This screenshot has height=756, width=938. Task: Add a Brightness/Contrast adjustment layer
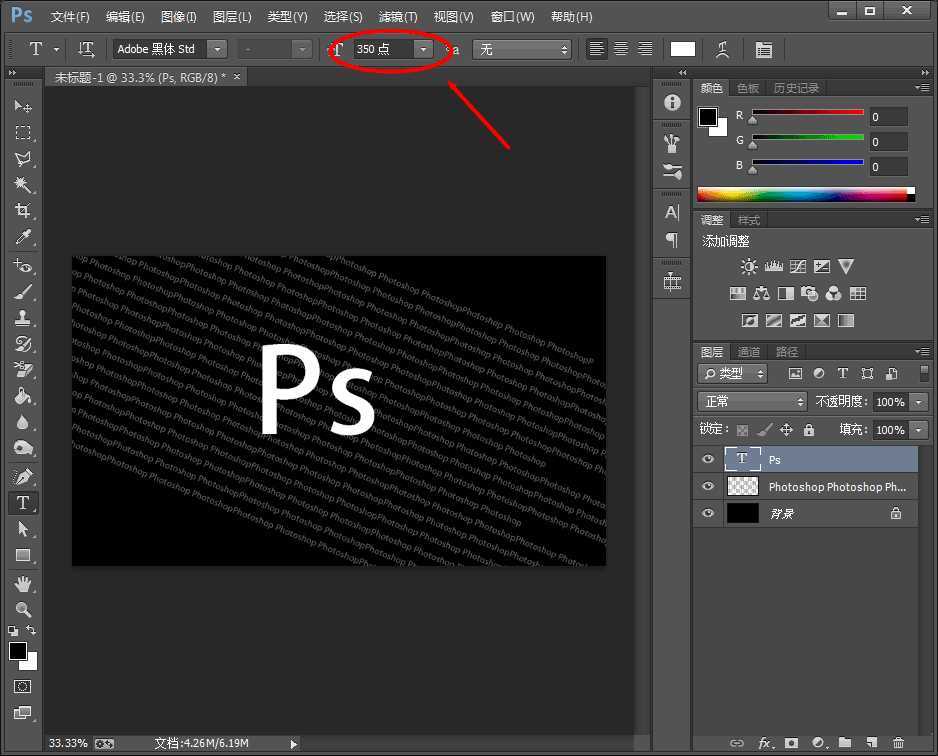747,266
